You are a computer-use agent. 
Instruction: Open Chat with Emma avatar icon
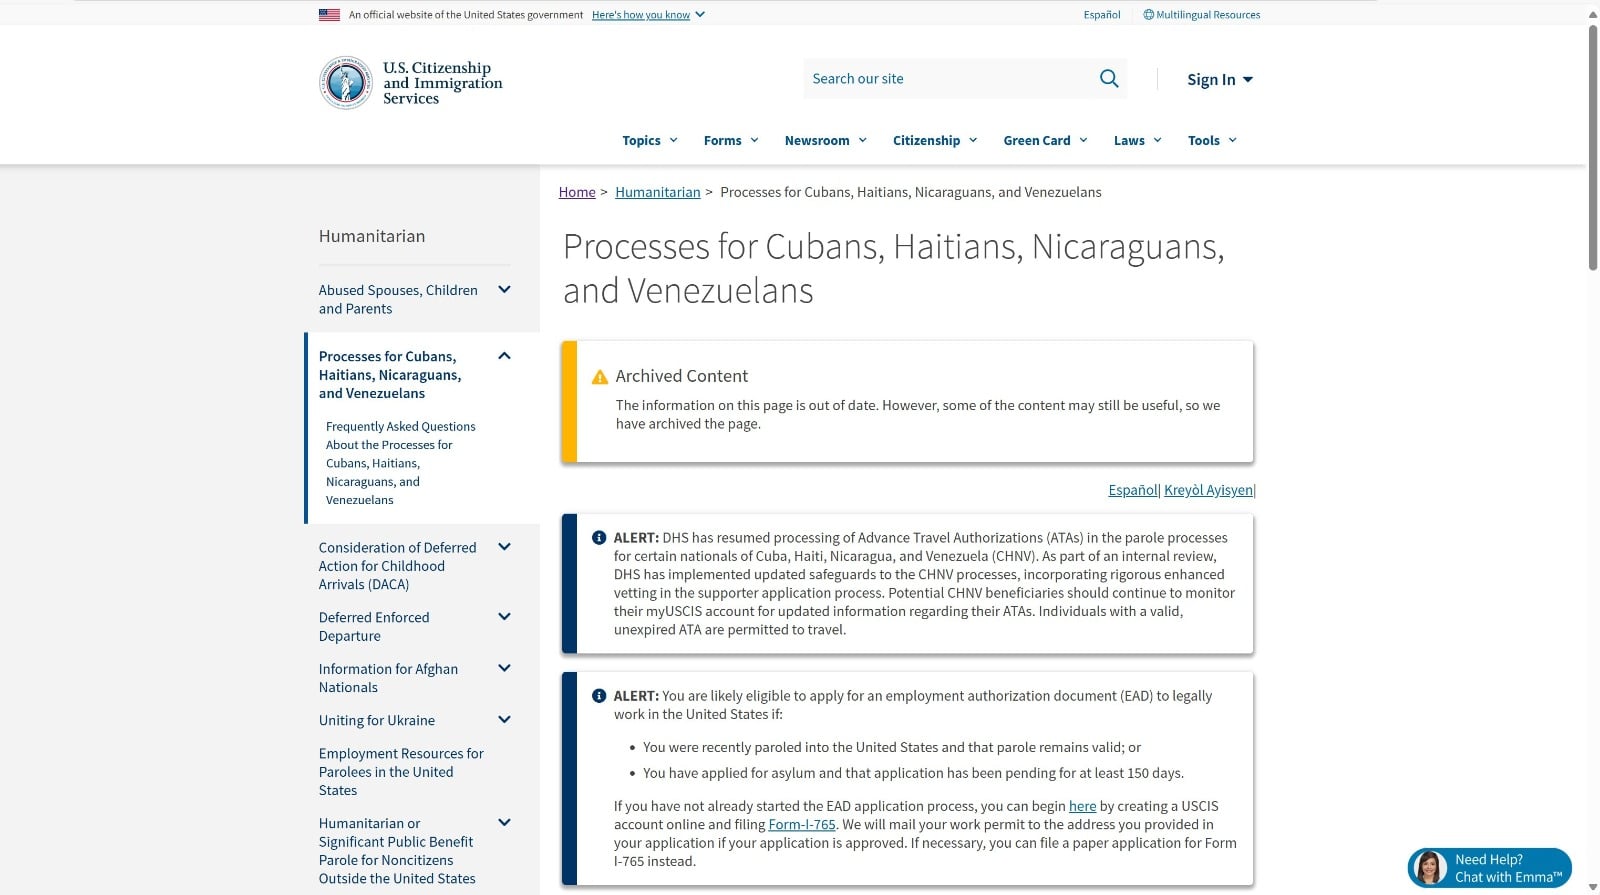coord(1430,867)
